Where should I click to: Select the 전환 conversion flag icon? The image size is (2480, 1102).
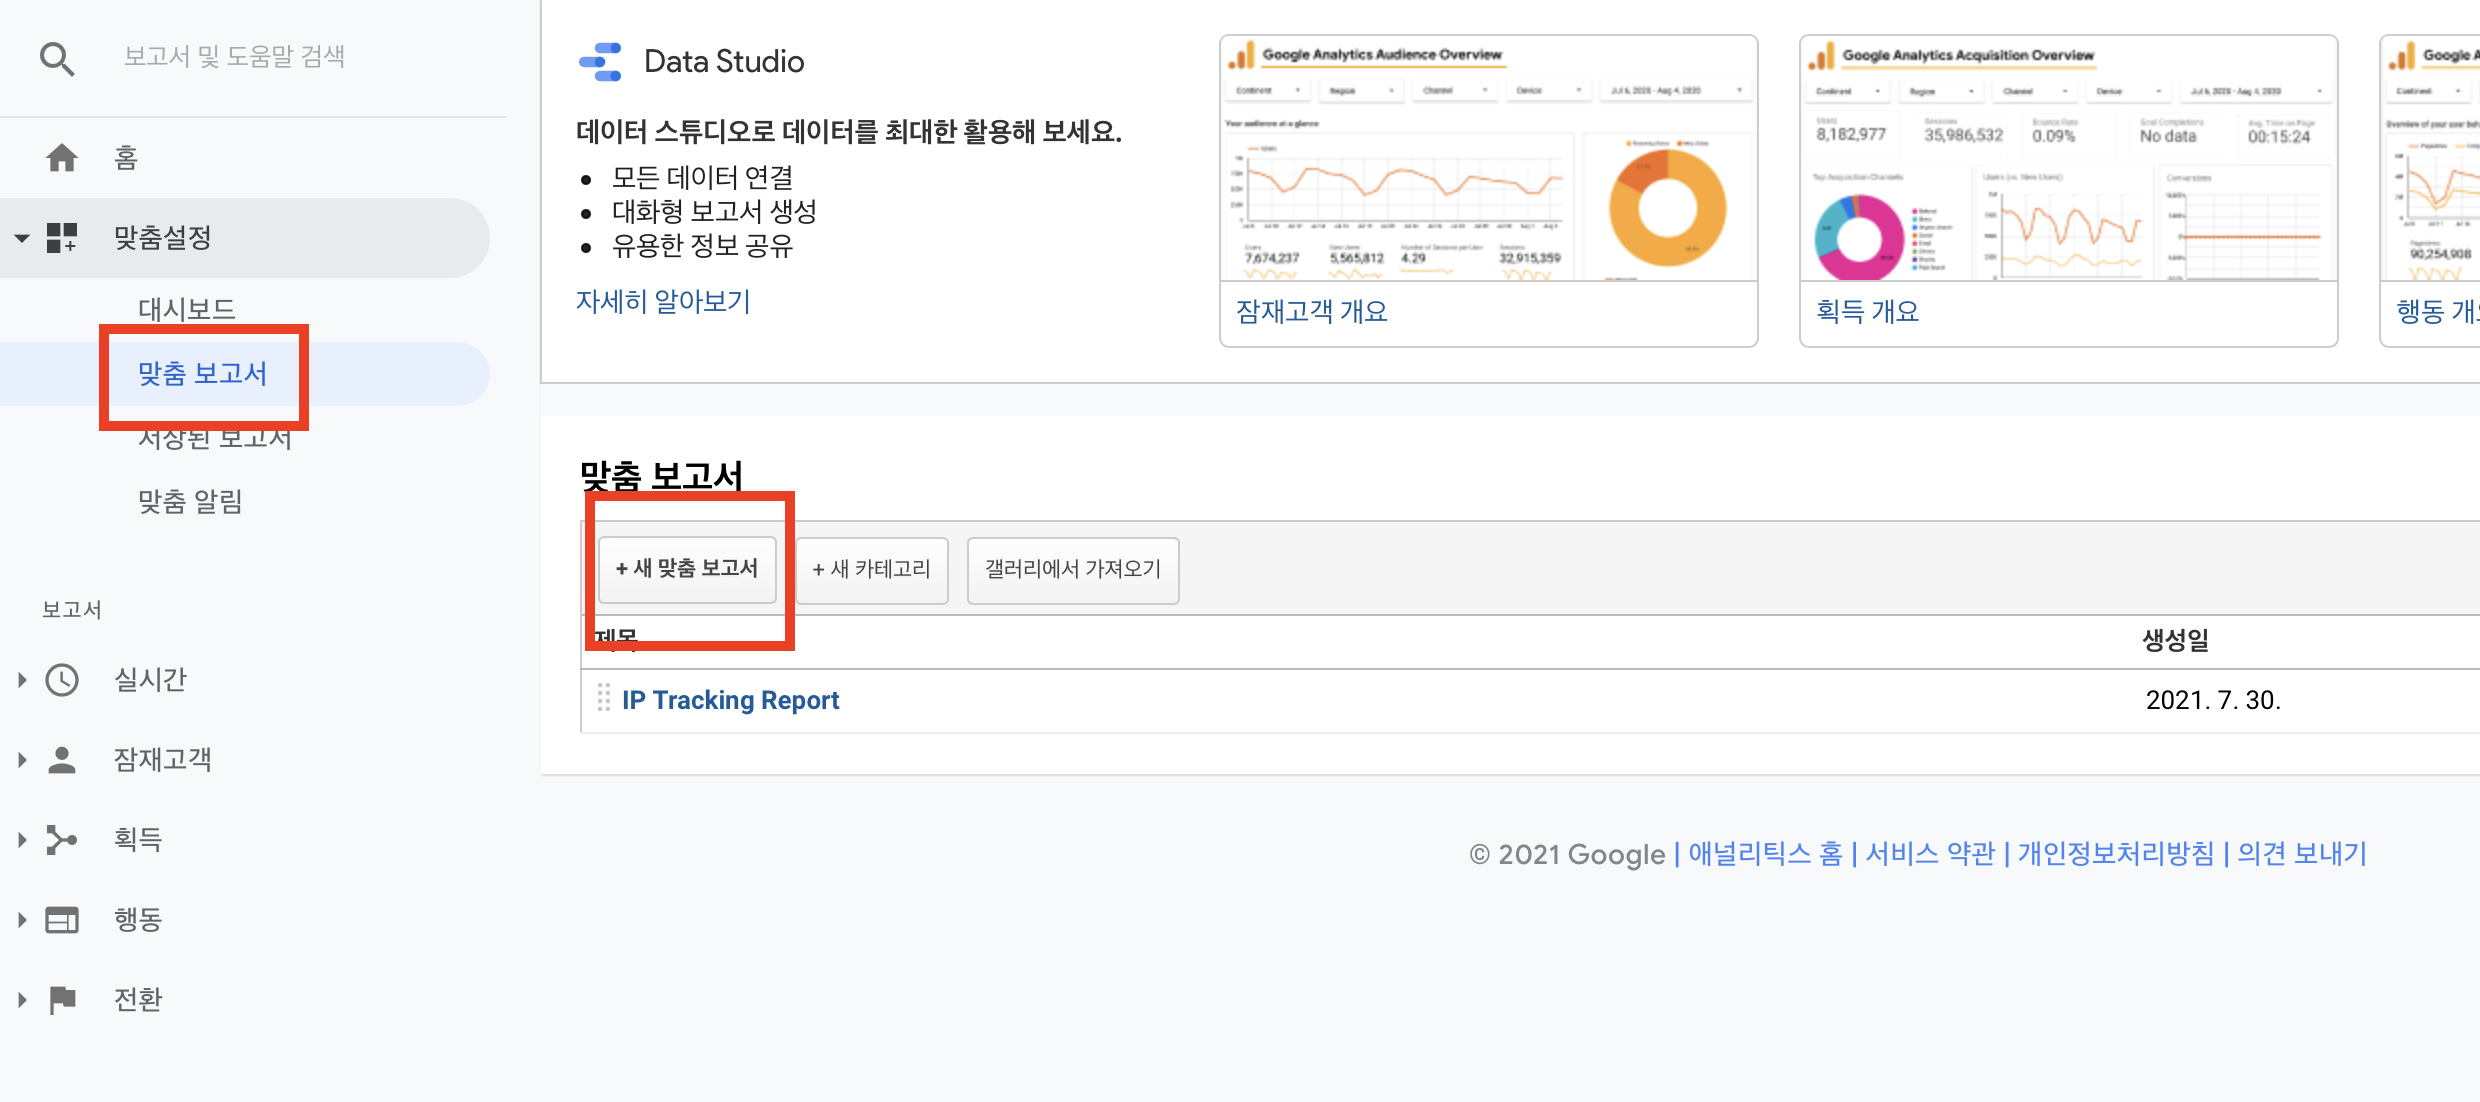[x=62, y=998]
